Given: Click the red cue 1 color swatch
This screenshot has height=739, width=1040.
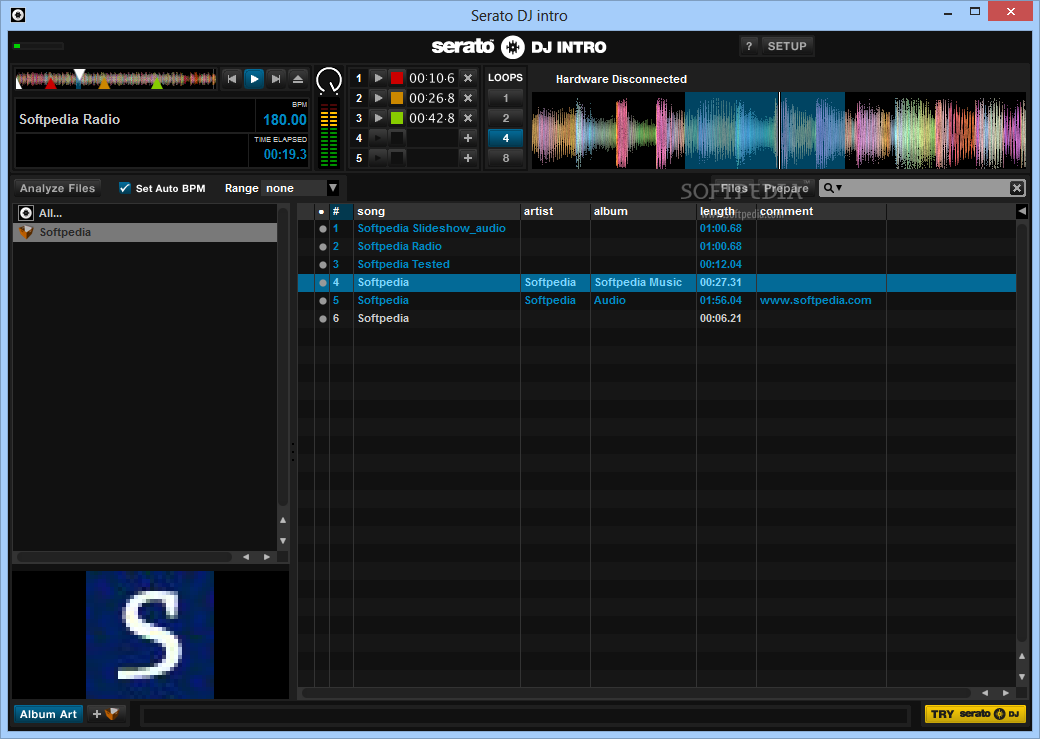Looking at the screenshot, I should [x=397, y=78].
